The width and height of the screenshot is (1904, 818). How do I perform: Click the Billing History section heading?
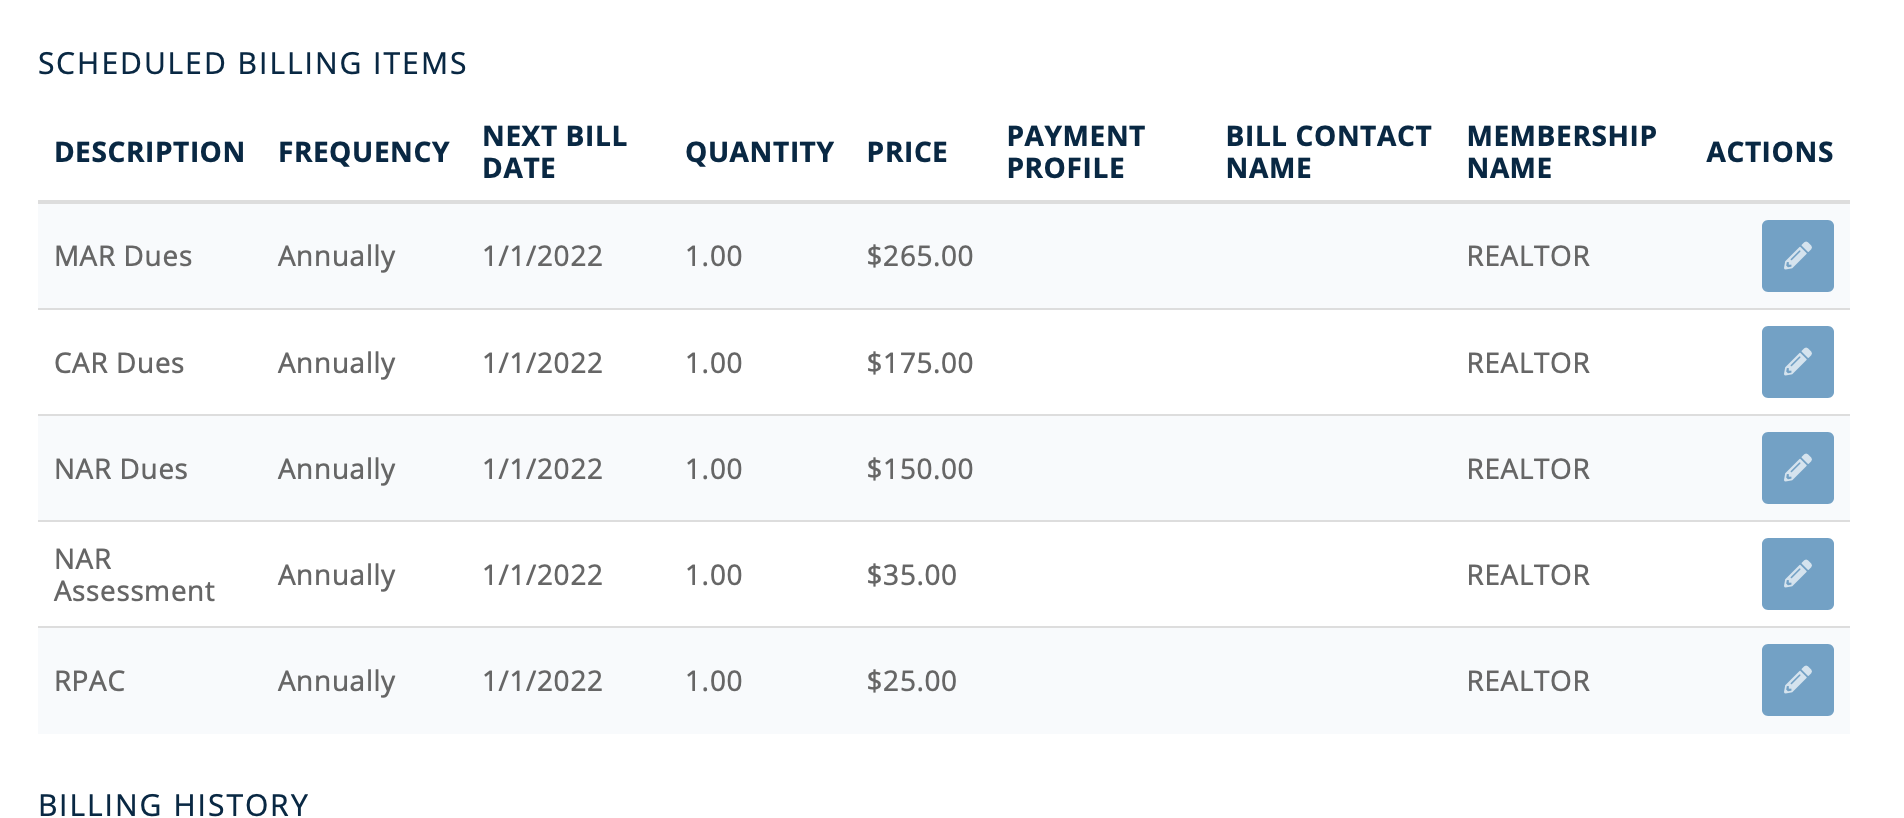coord(173,804)
